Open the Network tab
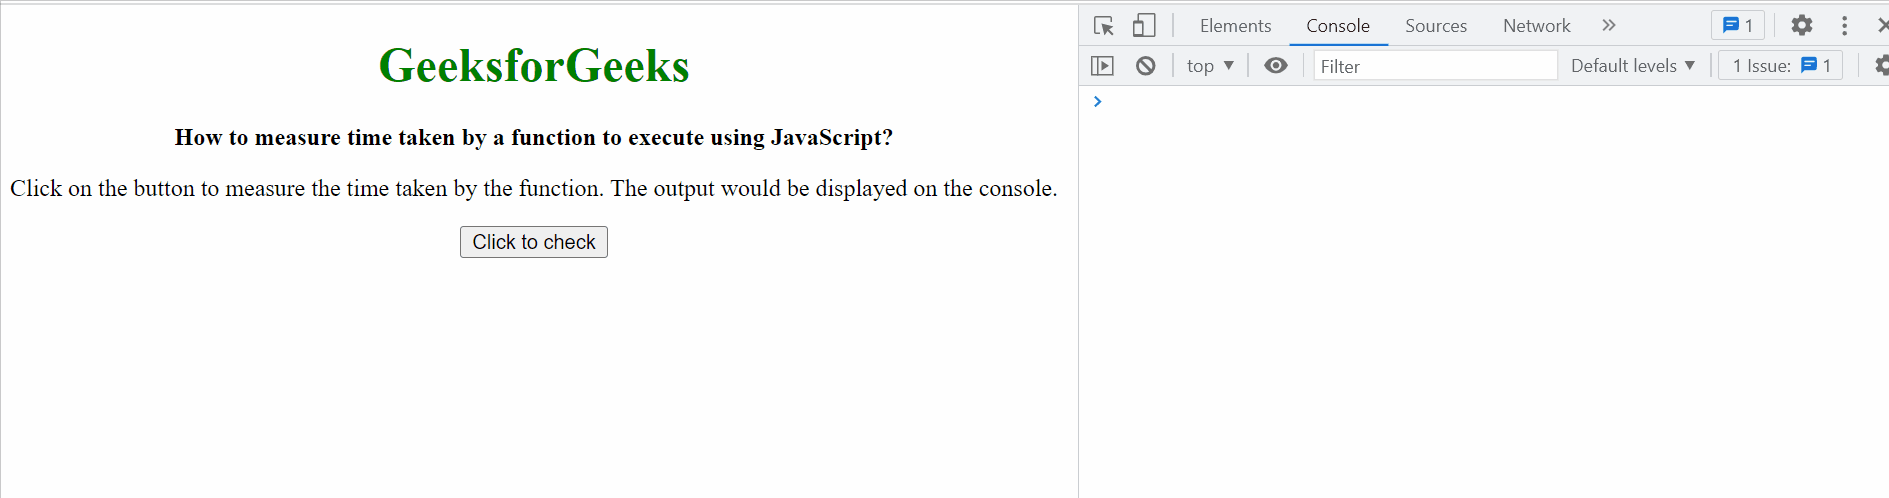This screenshot has width=1889, height=498. [x=1536, y=26]
